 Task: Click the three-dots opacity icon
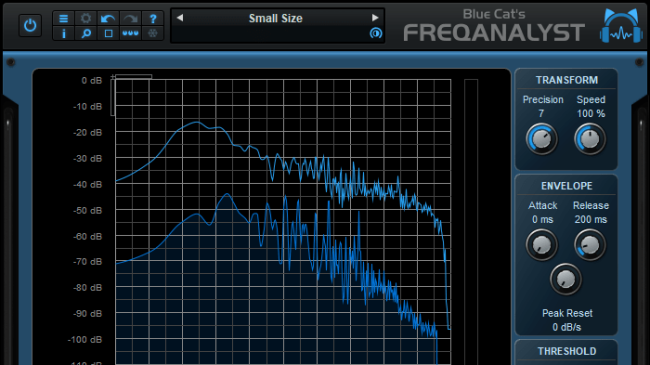click(x=131, y=34)
